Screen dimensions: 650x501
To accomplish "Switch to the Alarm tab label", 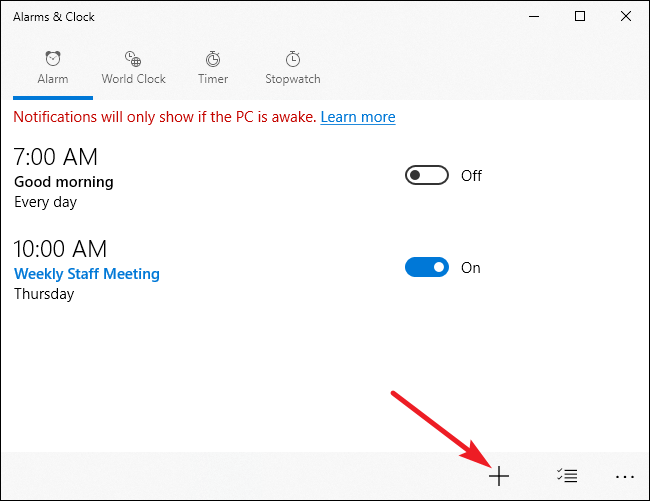I will pyautogui.click(x=53, y=79).
